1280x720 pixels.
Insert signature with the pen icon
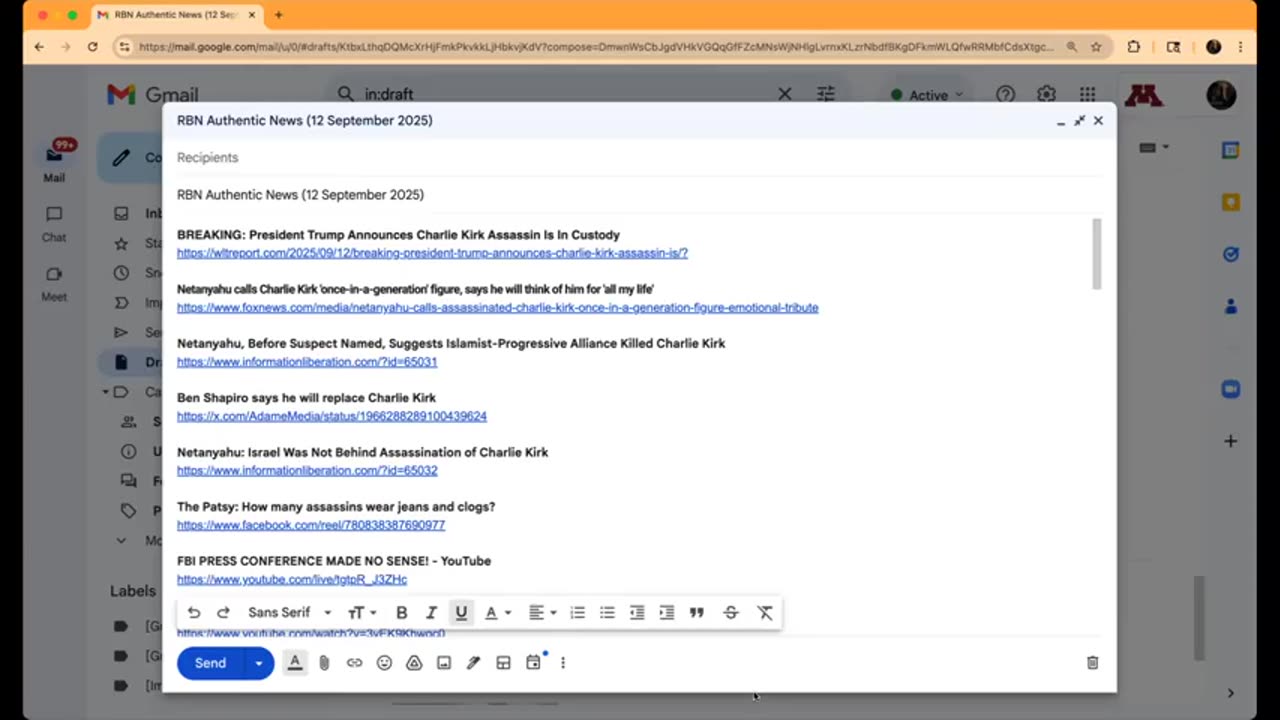(x=474, y=663)
